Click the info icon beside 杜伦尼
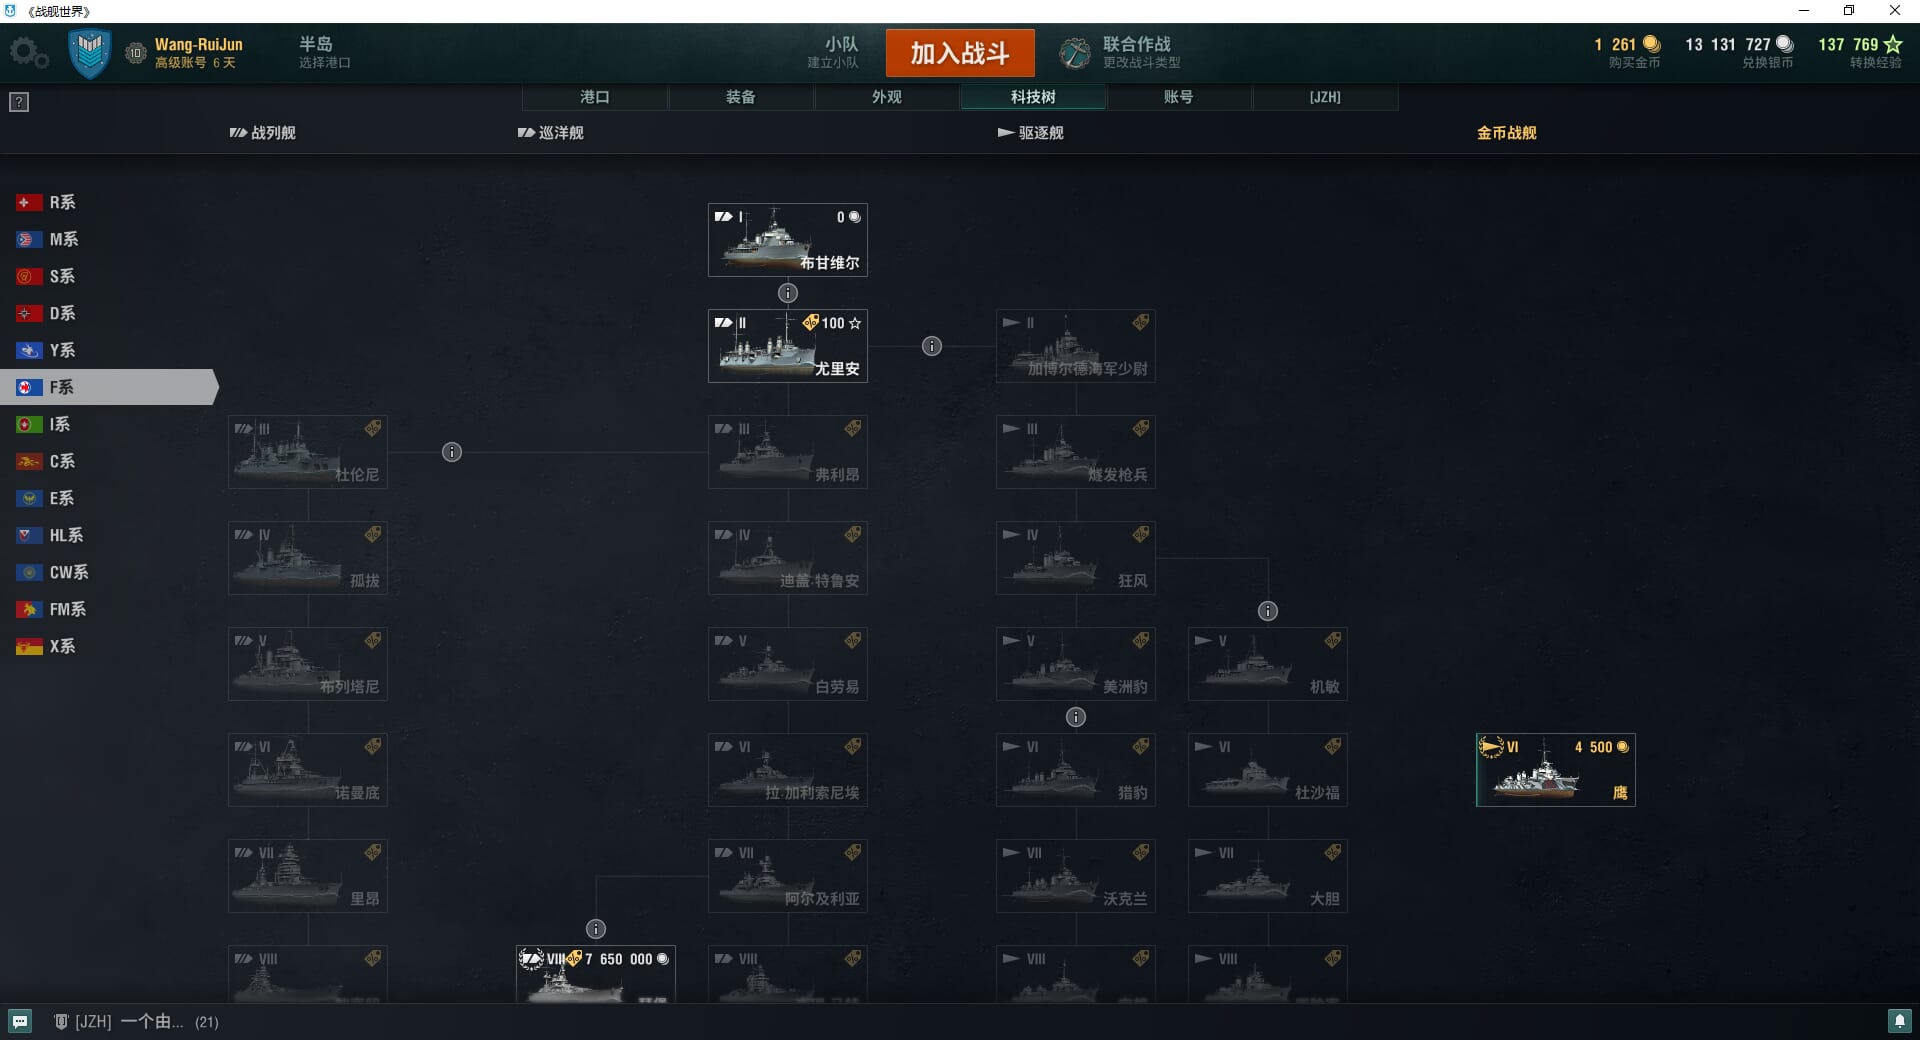1920x1040 pixels. [452, 452]
